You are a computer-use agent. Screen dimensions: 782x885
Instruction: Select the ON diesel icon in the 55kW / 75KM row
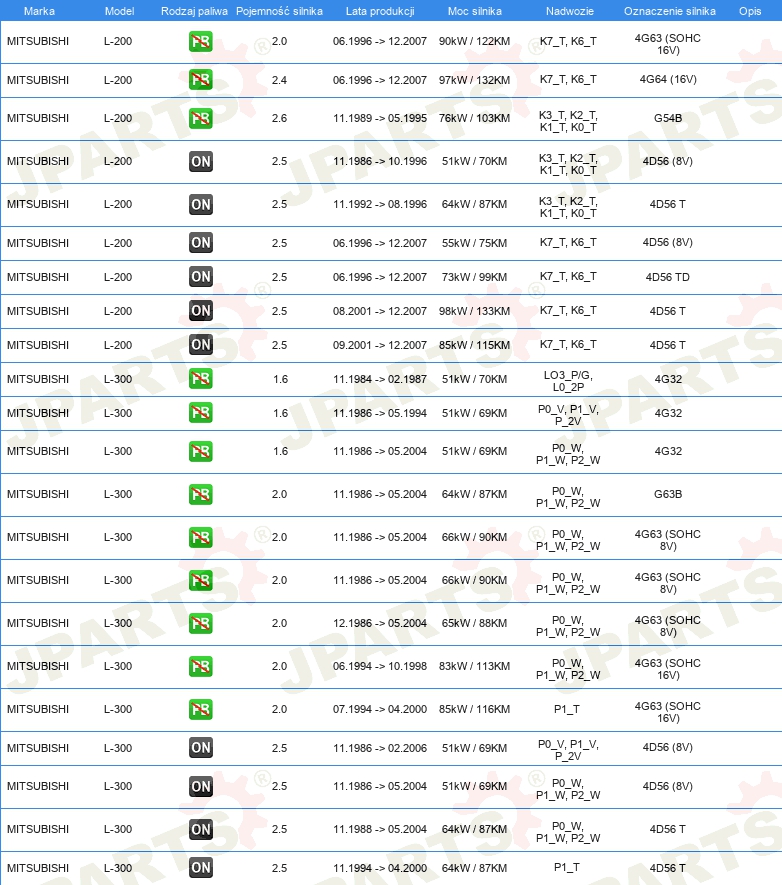click(x=200, y=243)
